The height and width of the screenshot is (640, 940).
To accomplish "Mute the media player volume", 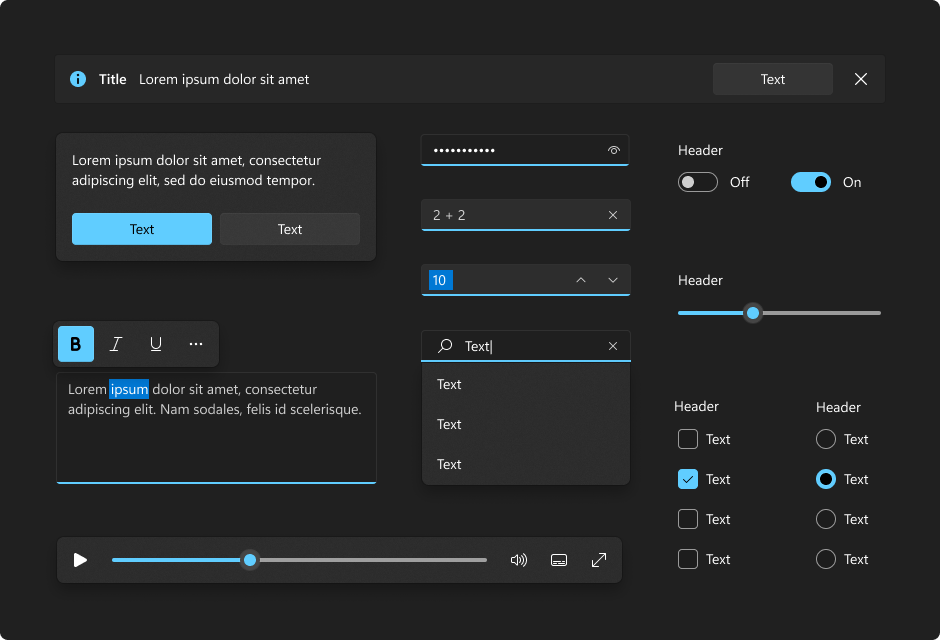I will coord(519,560).
